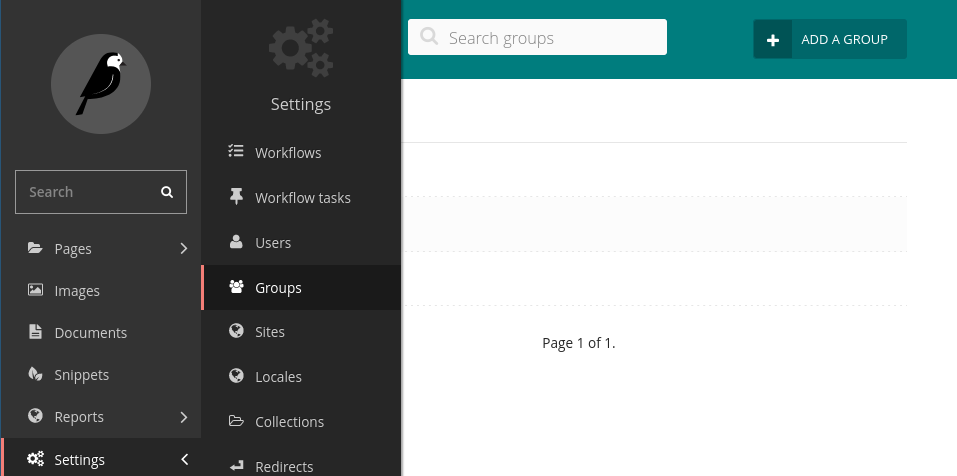Open the Collections settings page
This screenshot has width=957, height=476.
pos(302,422)
